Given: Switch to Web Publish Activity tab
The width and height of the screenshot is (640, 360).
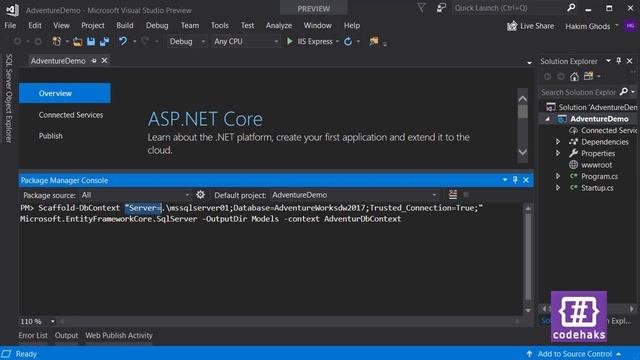Looking at the screenshot, I should click(x=119, y=336).
